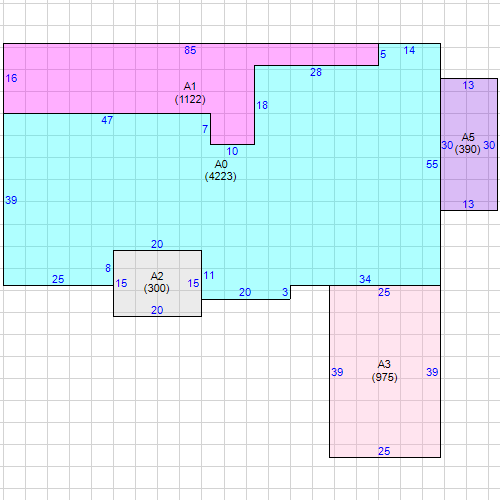Click the A3 (975) pink area label
500x500 pixels.
(384, 371)
